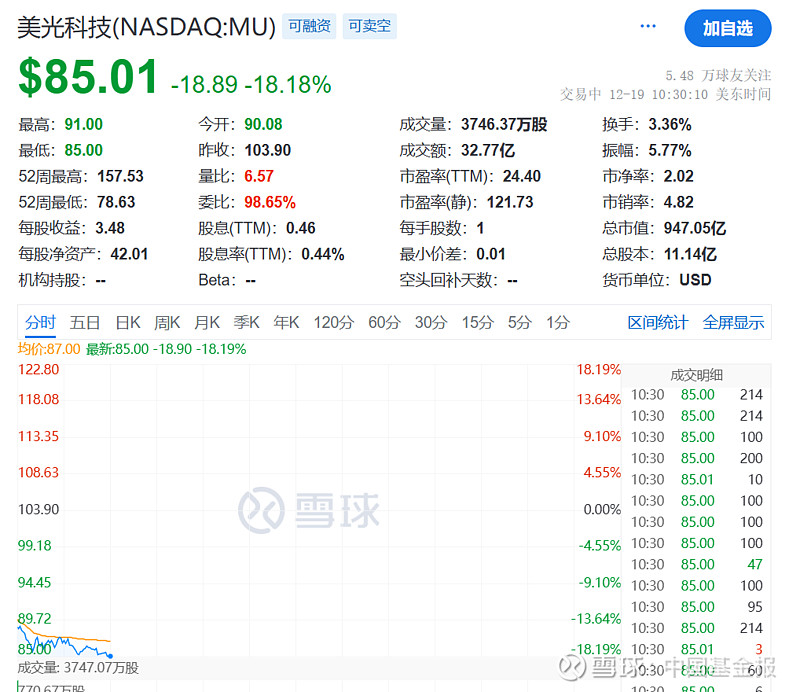This screenshot has width=800, height=692.
Task: Switch to the 日K daily candlestick tab
Action: 127,322
